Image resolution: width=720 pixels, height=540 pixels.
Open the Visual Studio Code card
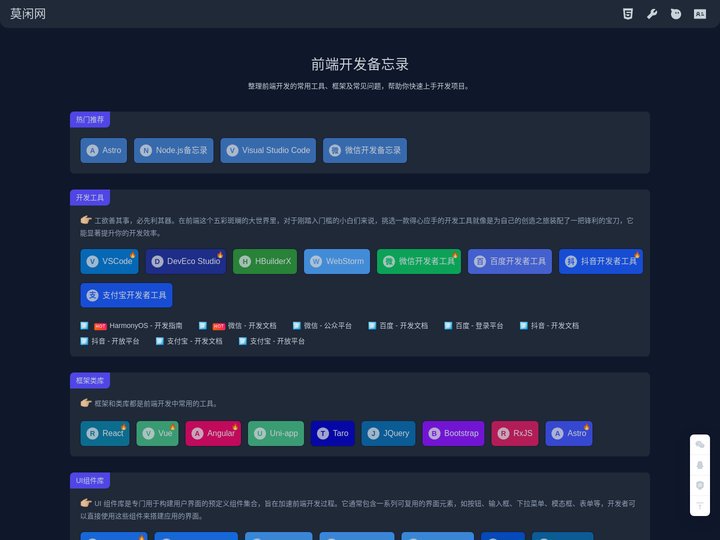268,150
